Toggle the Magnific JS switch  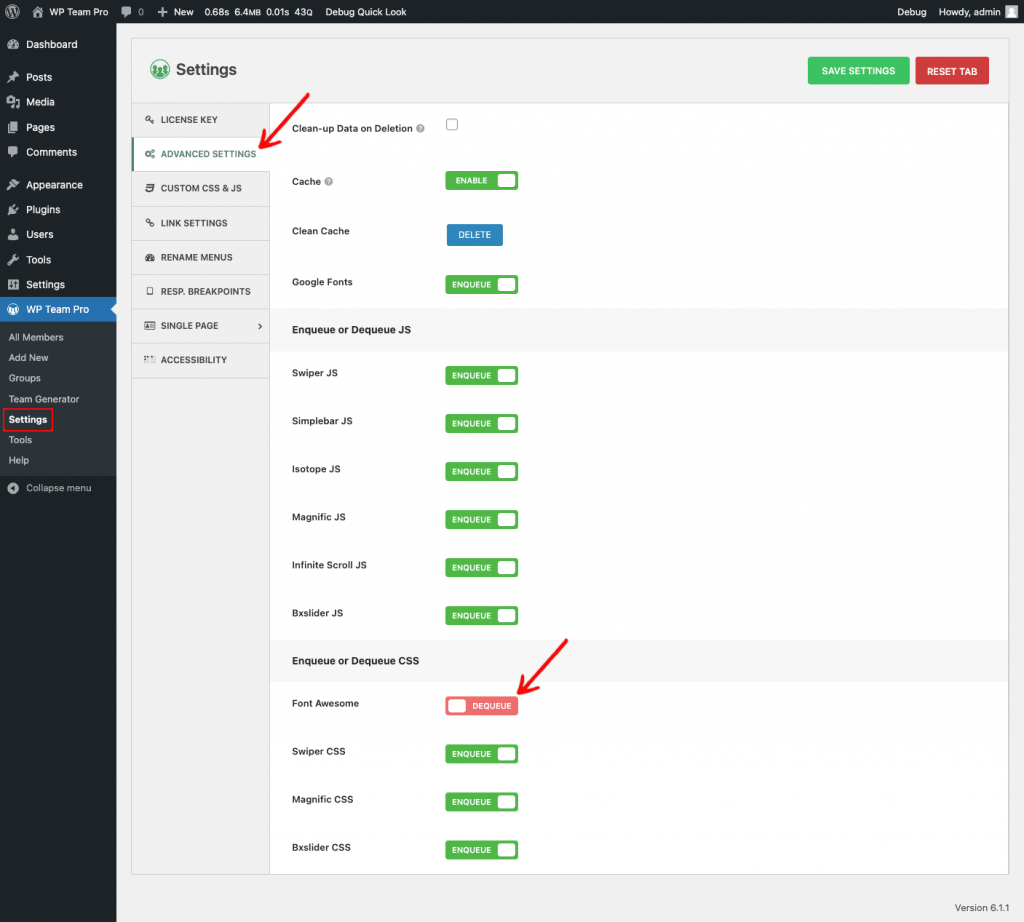[481, 520]
